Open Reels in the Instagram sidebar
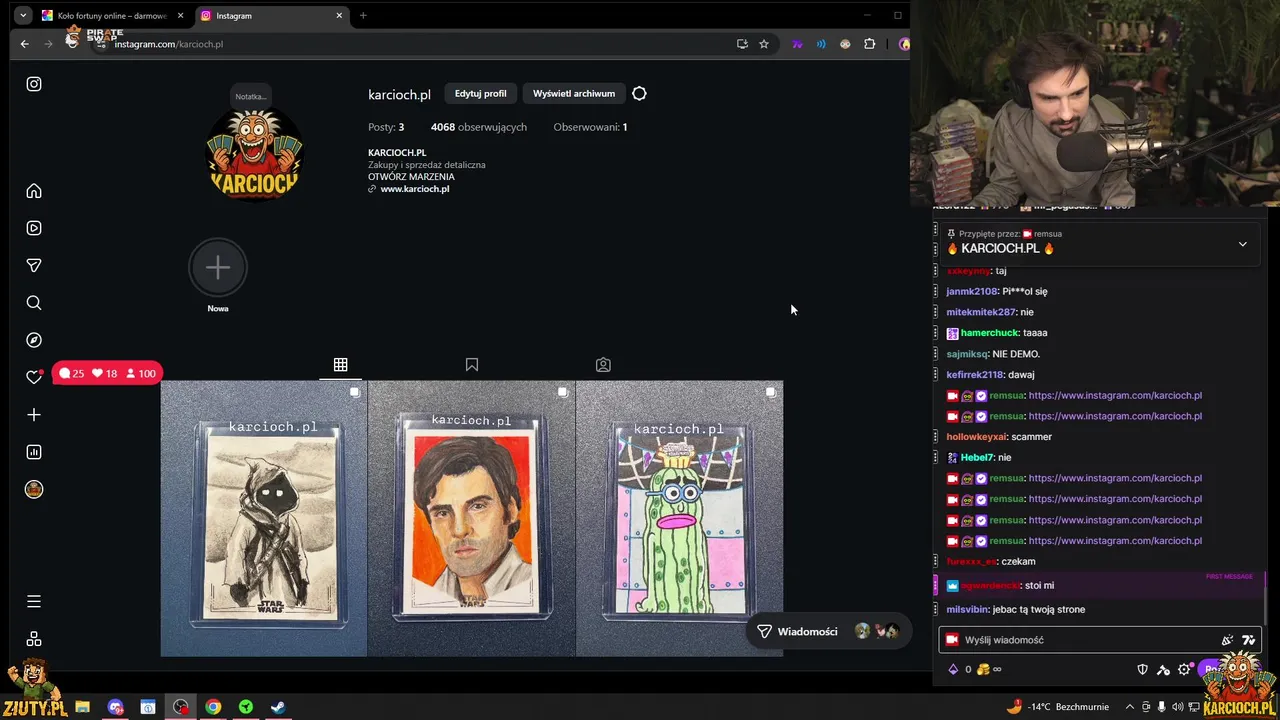The image size is (1280, 720). tap(34, 228)
